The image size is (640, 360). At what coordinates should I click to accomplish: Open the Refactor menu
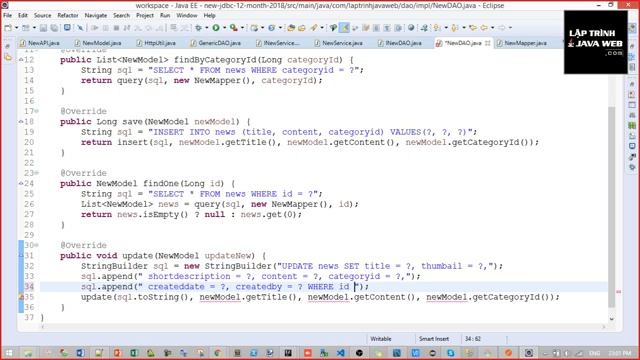[x=68, y=16]
